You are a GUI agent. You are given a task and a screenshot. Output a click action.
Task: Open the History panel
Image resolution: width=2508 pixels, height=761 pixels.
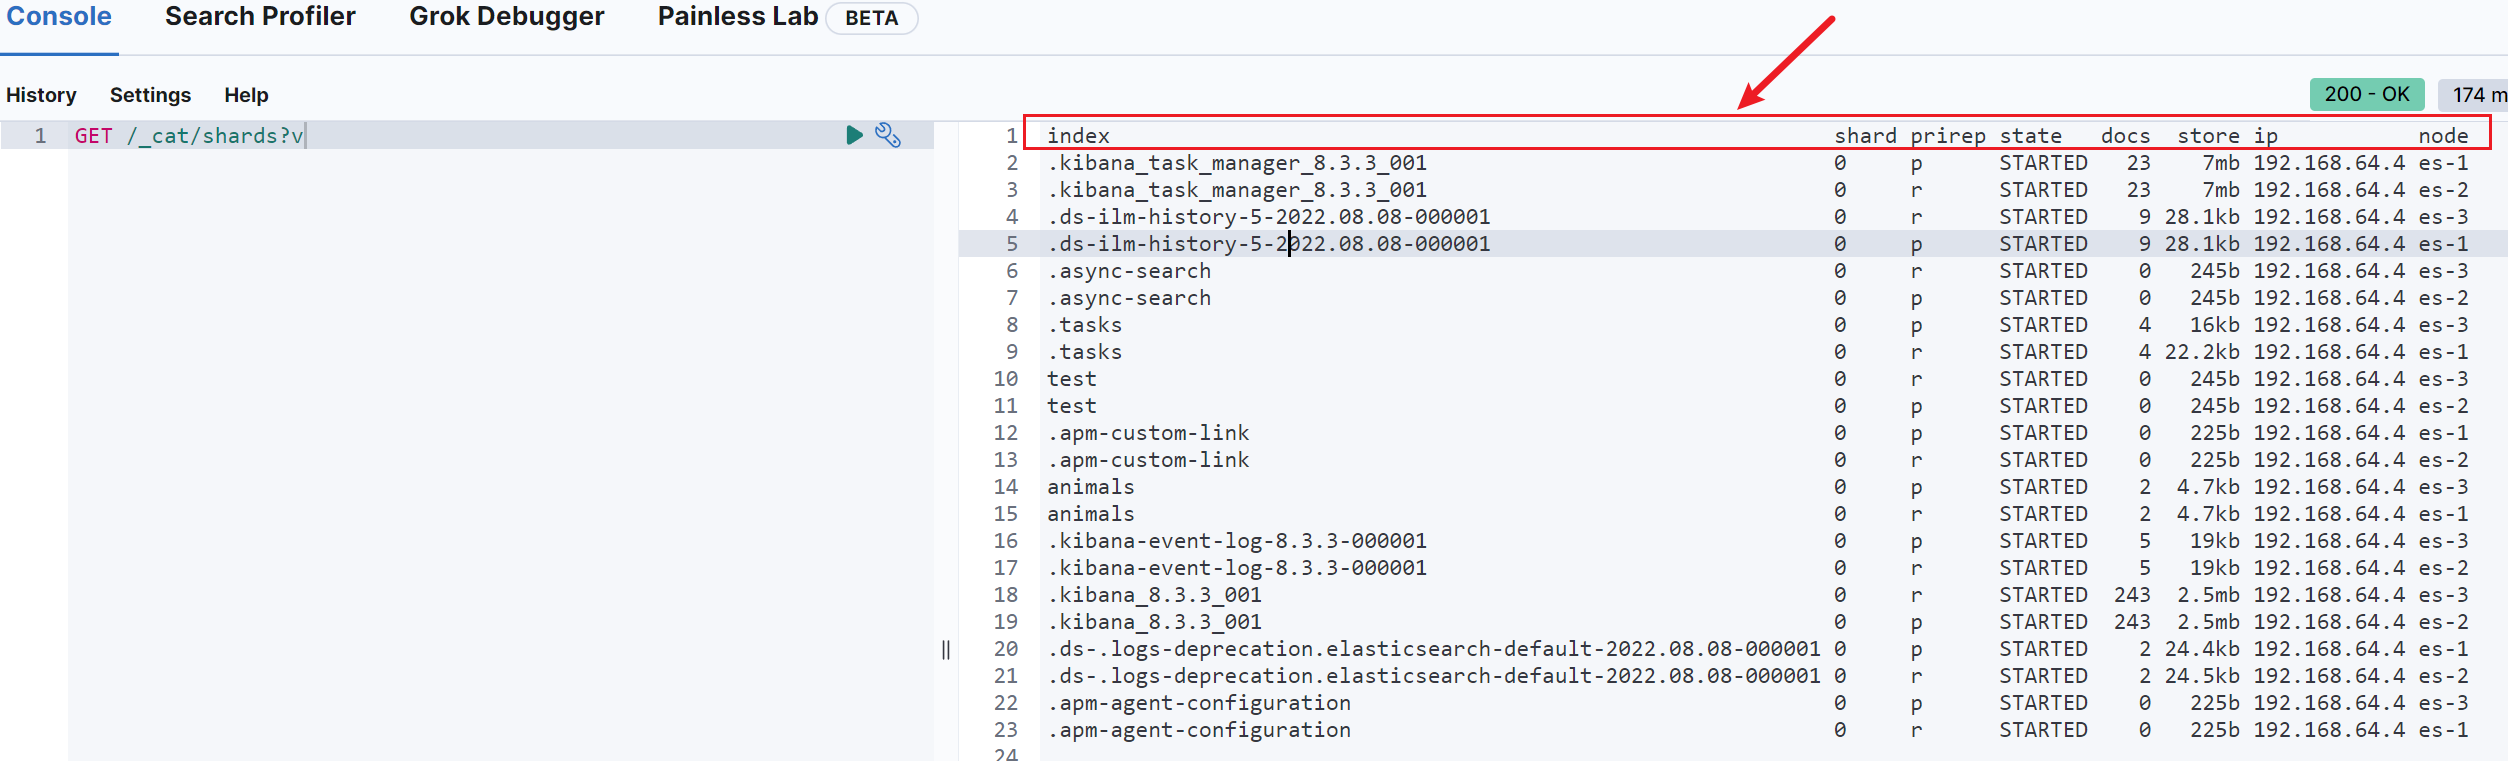click(x=41, y=95)
